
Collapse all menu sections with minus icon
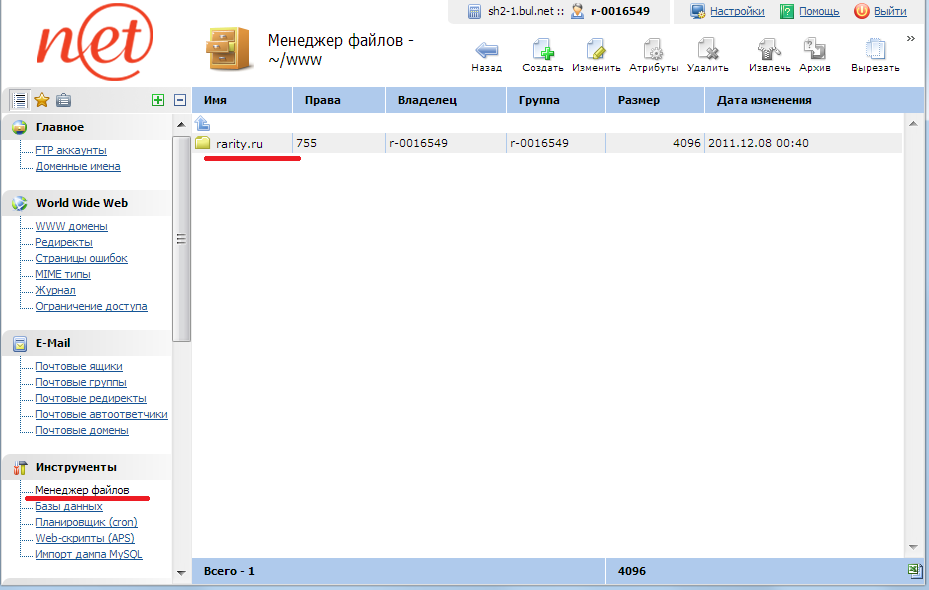[x=180, y=100]
